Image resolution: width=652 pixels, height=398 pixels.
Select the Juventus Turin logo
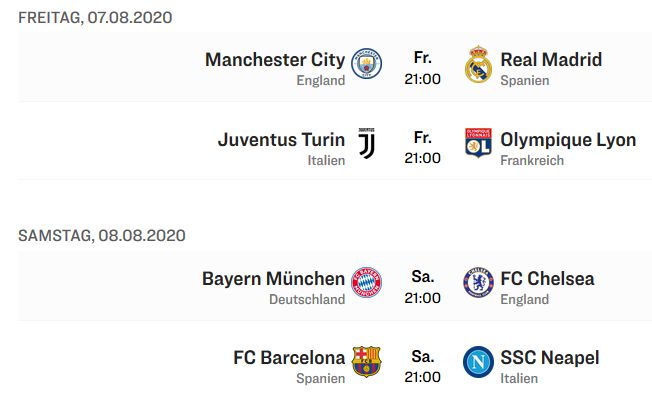point(366,143)
